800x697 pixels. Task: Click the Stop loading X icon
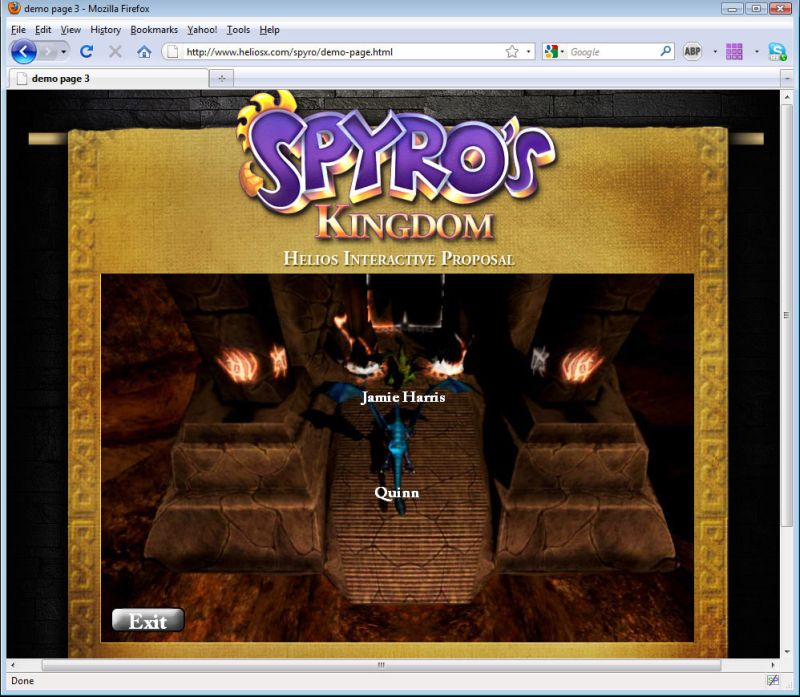115,52
